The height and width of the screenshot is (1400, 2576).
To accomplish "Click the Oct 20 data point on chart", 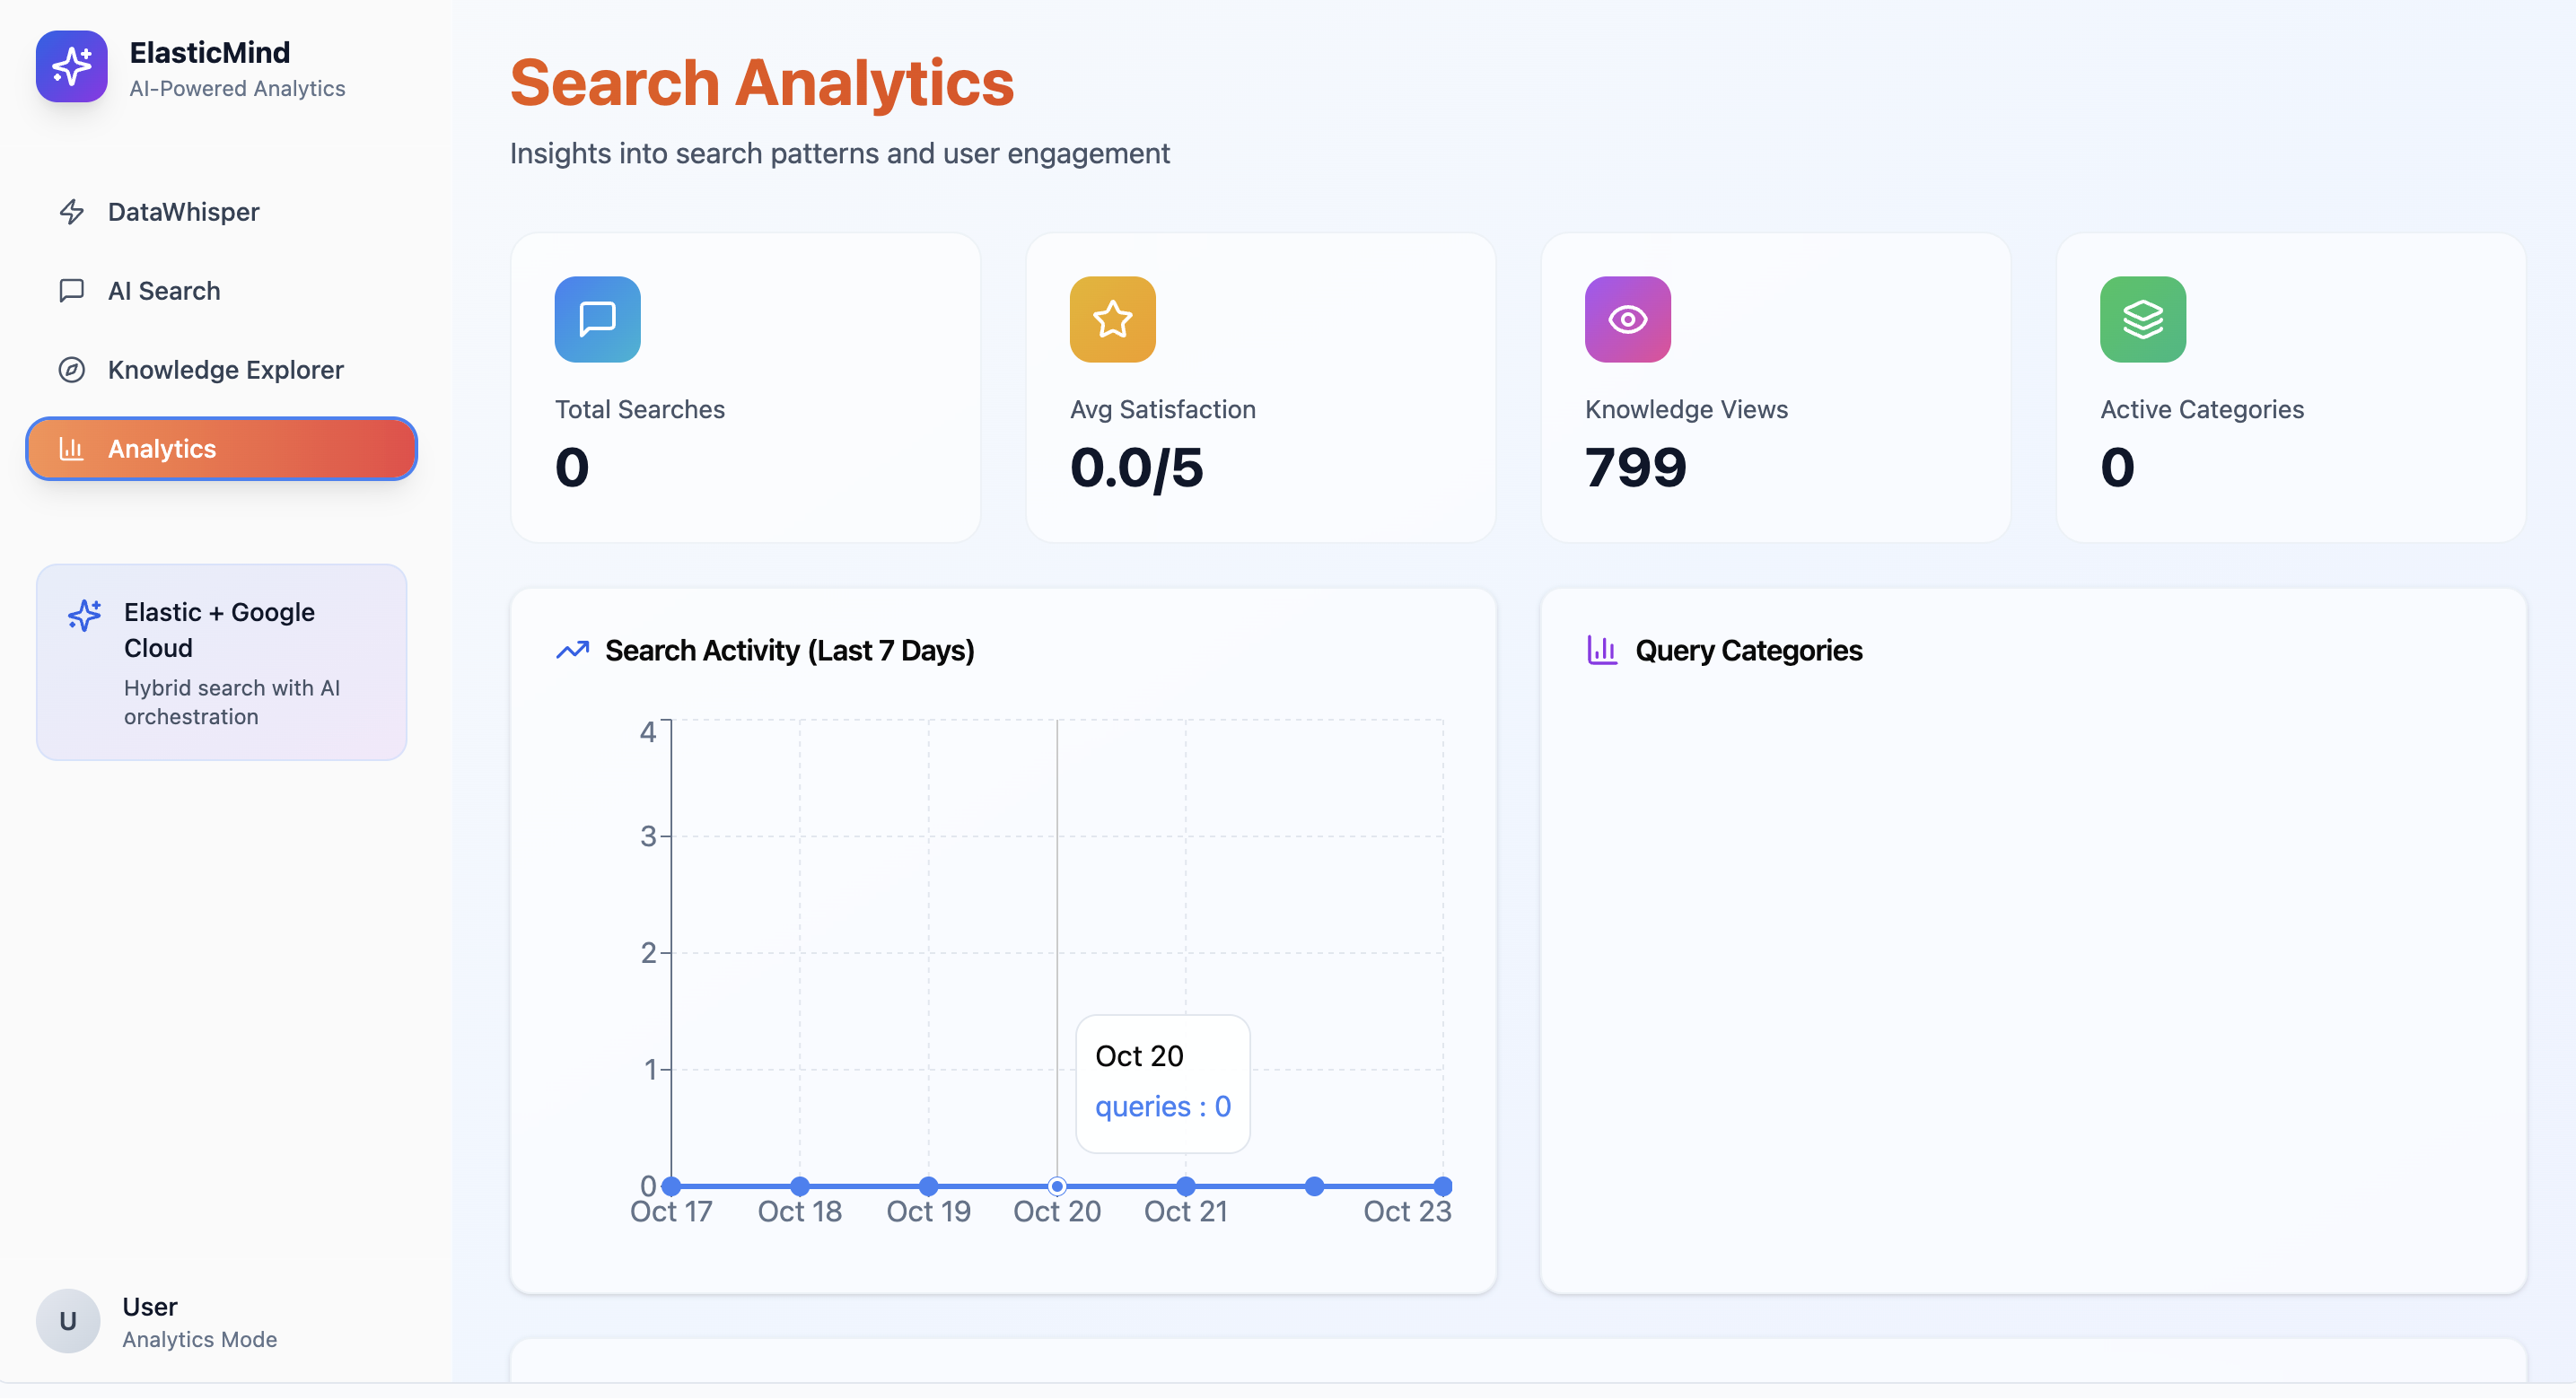I will 1057,1186.
